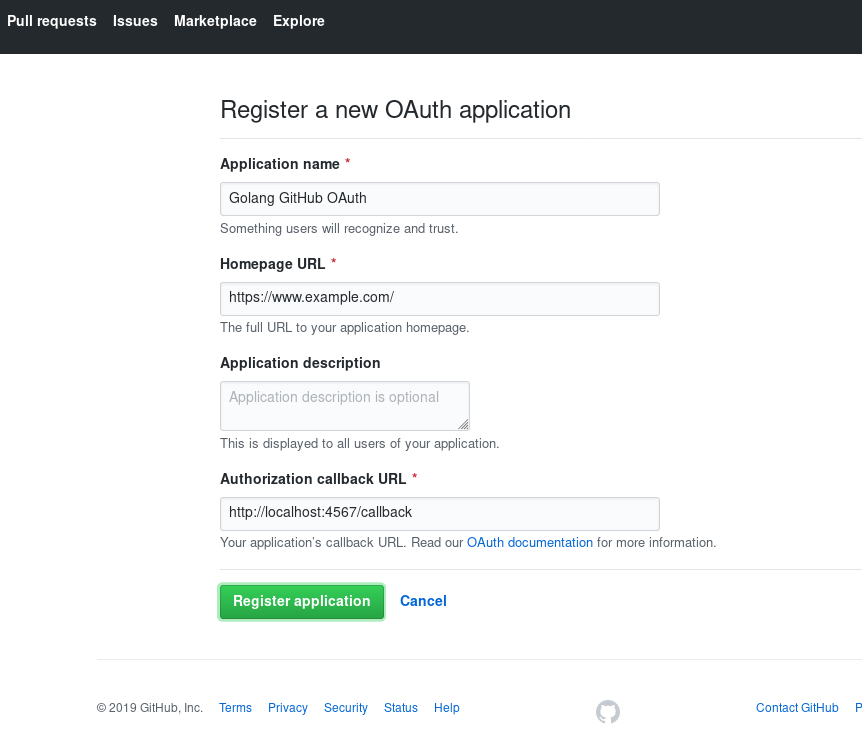Cancel the OAuth application registration

click(x=423, y=601)
